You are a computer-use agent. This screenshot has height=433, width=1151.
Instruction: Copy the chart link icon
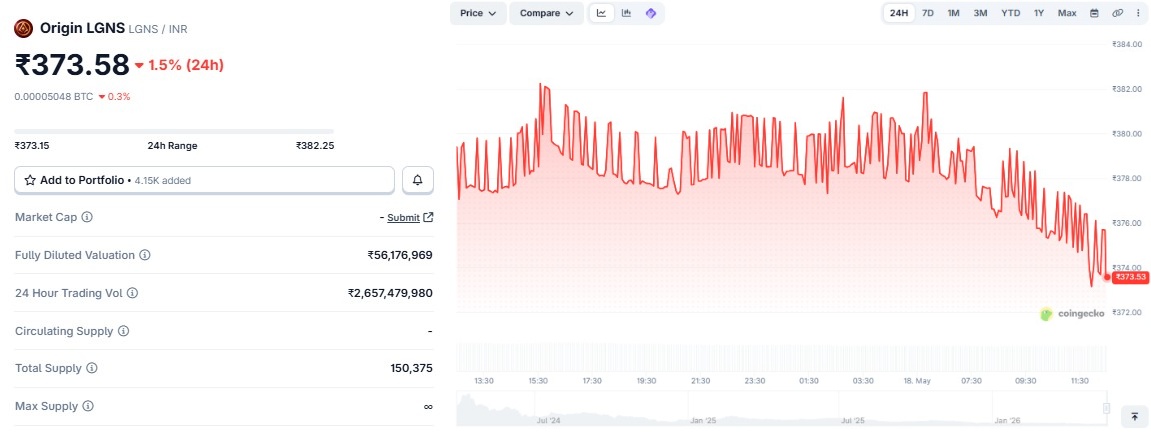pos(1118,13)
